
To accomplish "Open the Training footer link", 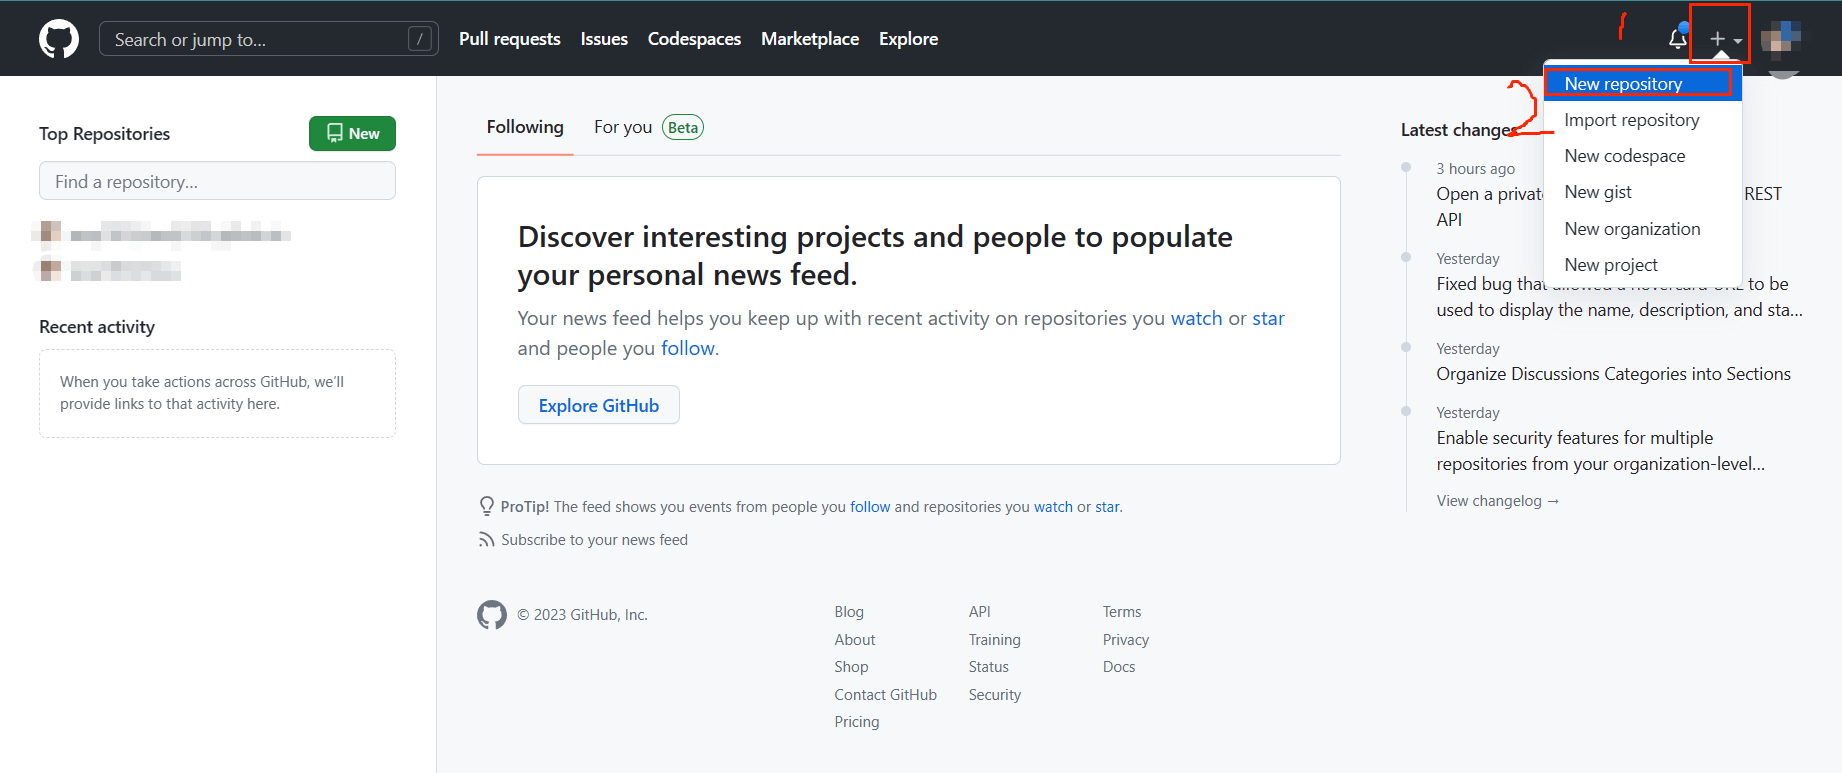I will pos(994,640).
